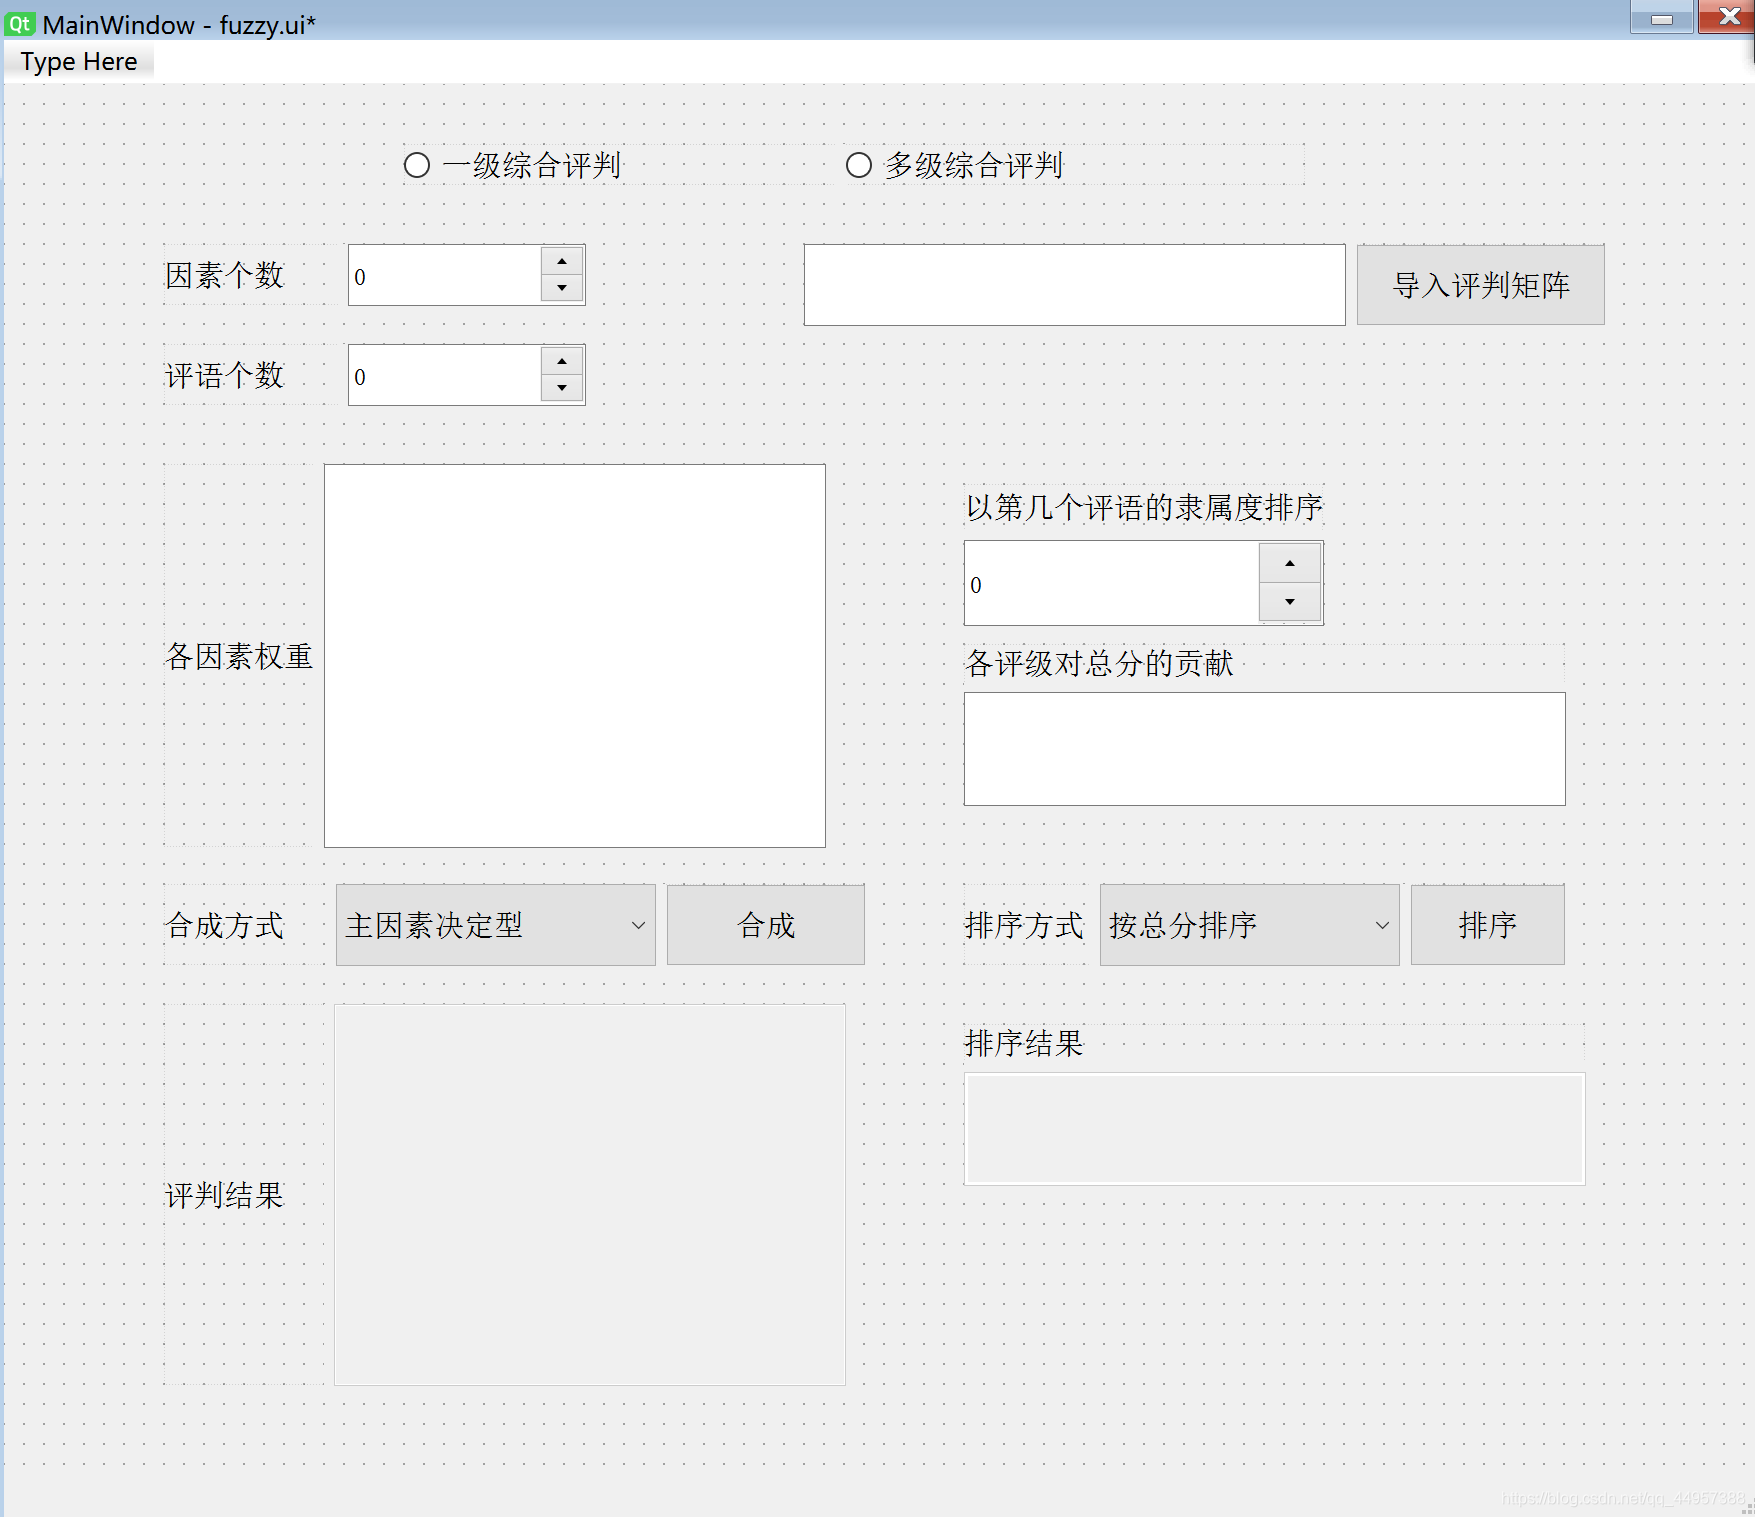Click the 排序结果 text box
The width and height of the screenshot is (1755, 1517).
(1273, 1128)
